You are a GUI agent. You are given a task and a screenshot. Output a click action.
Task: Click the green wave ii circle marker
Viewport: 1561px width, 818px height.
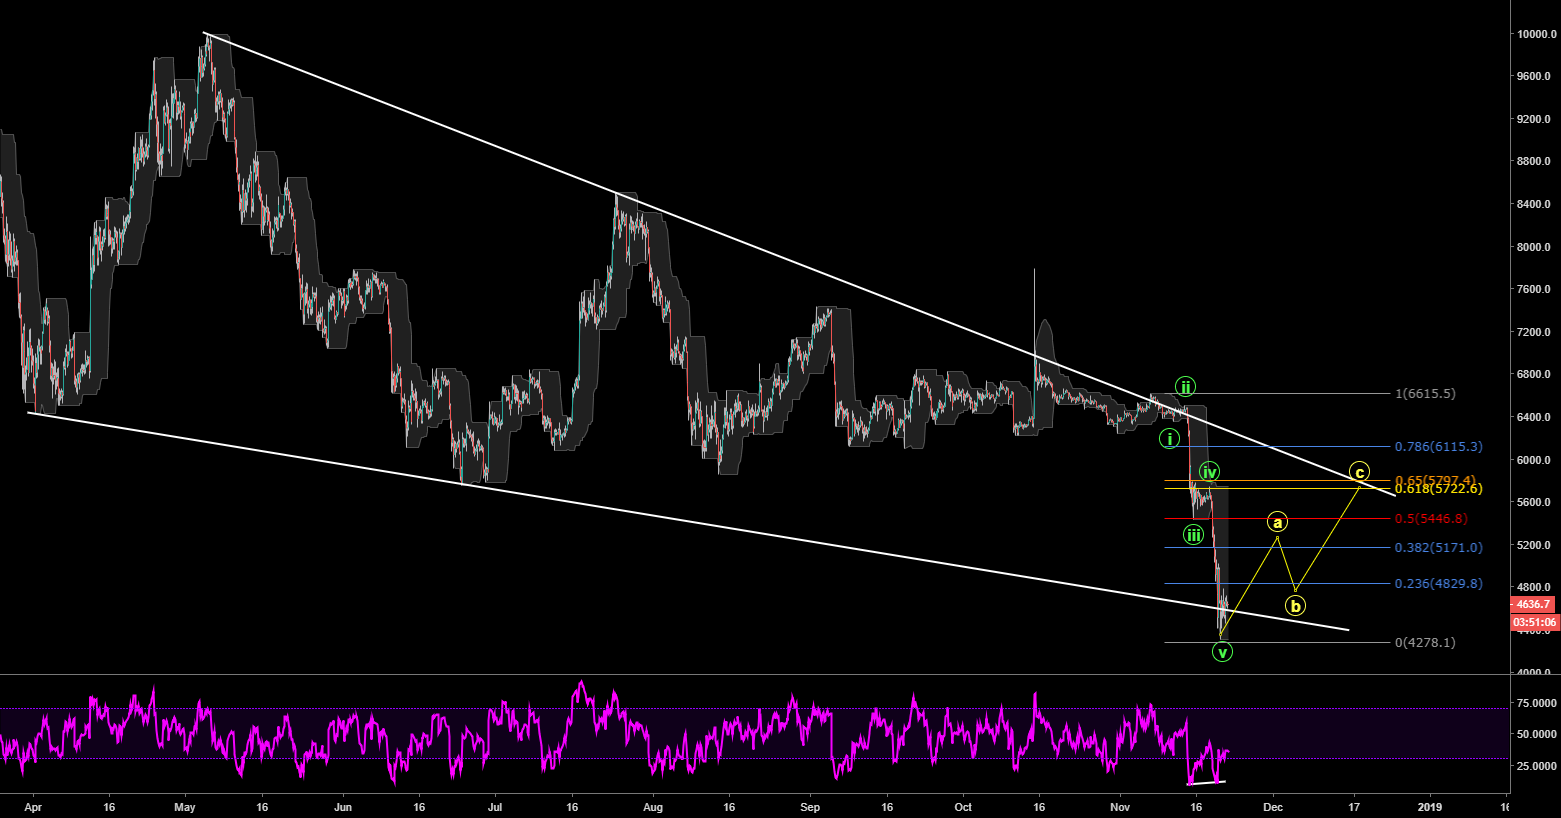click(x=1184, y=387)
